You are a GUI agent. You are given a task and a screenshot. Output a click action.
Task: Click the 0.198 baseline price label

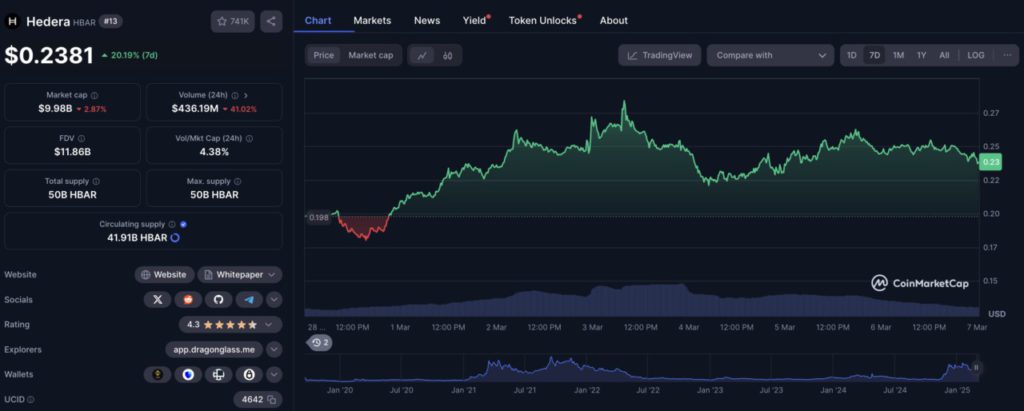tap(318, 218)
